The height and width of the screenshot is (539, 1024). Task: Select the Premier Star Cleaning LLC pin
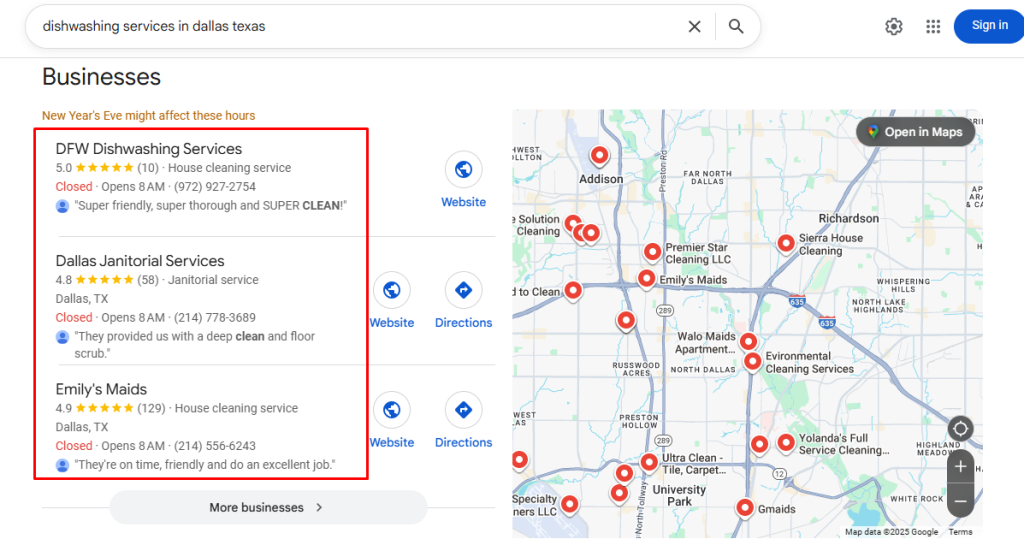[652, 252]
